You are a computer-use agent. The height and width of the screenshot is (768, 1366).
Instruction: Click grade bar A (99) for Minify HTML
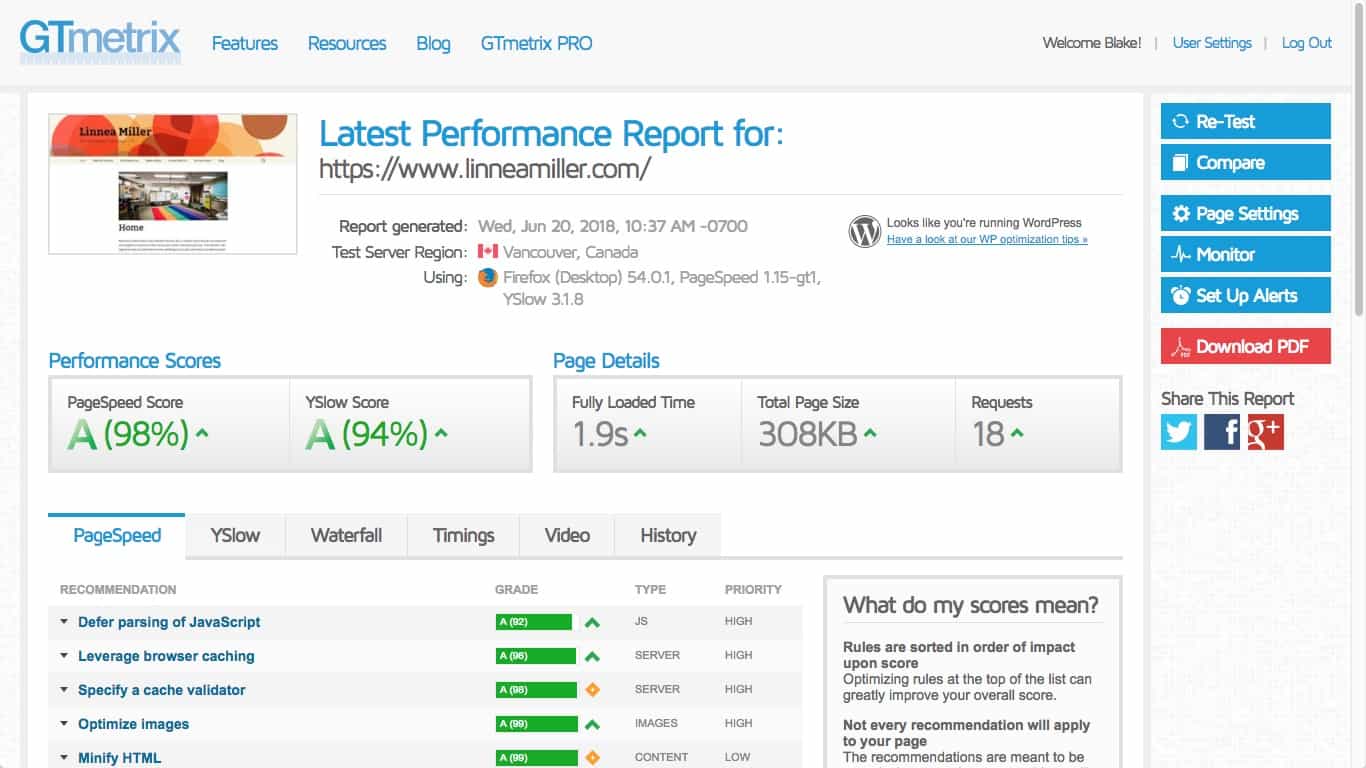(x=537, y=758)
